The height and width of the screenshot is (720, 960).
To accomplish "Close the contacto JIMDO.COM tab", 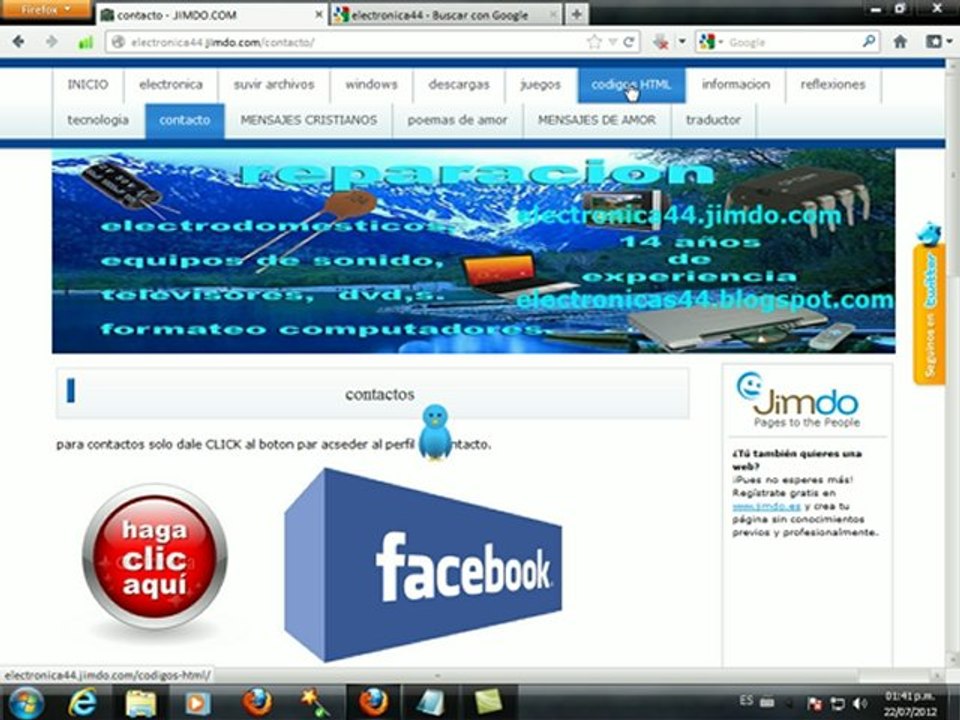I will point(319,15).
